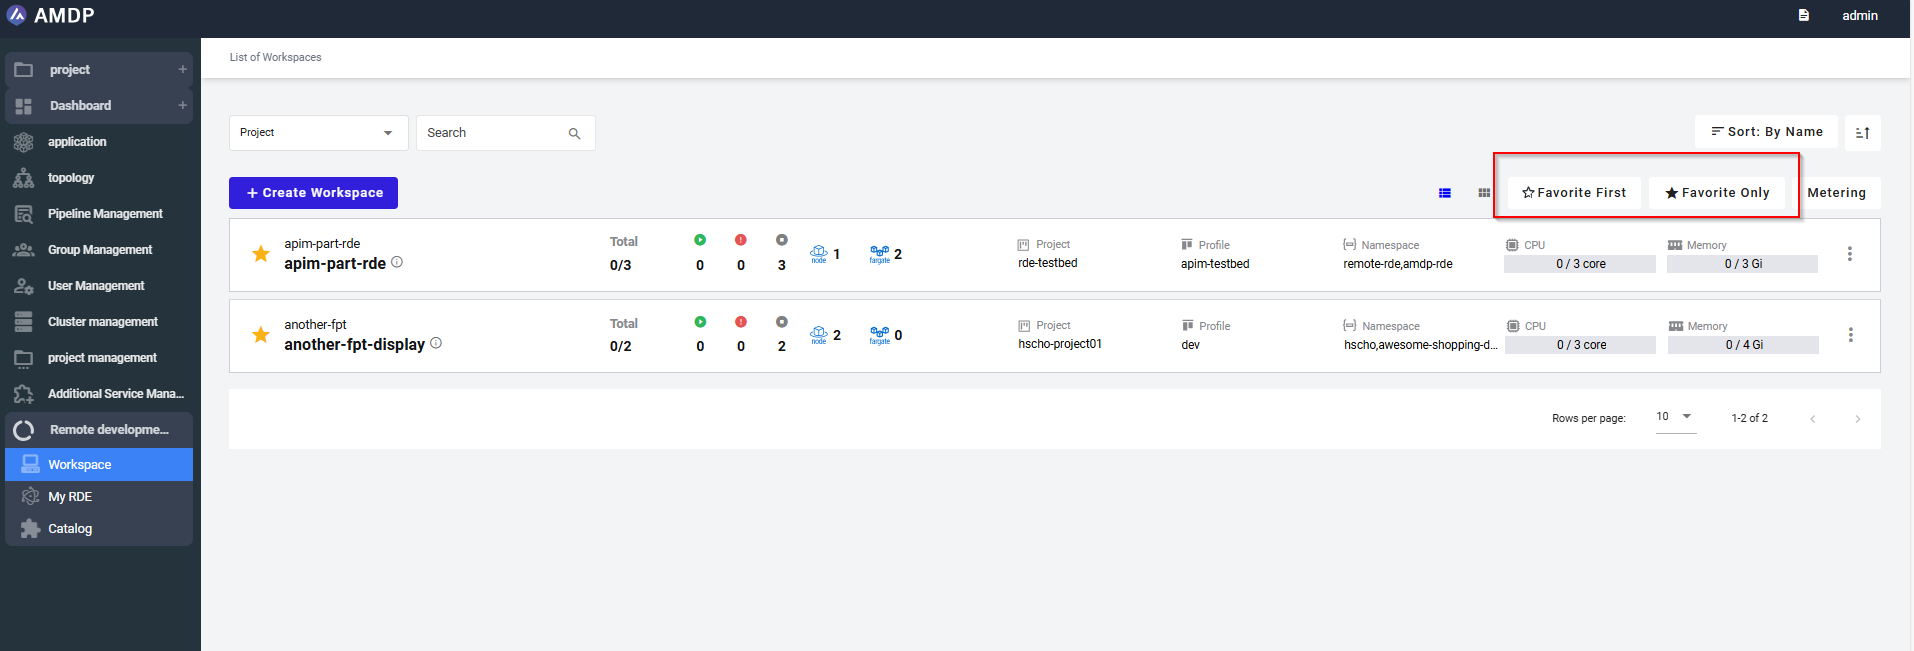This screenshot has width=1914, height=651.
Task: Click error status icon in apim-part-rde row
Action: click(x=741, y=240)
